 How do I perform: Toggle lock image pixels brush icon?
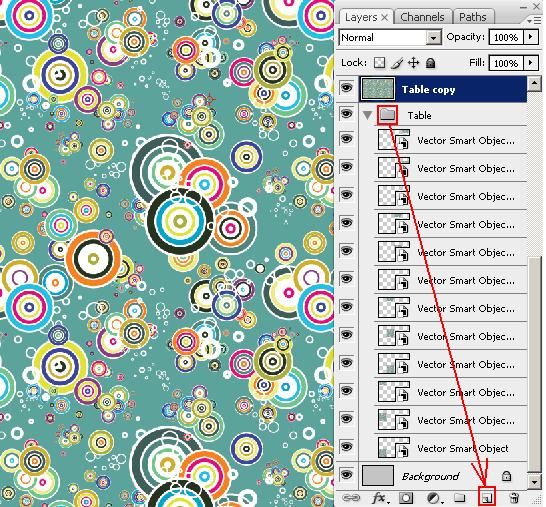397,63
